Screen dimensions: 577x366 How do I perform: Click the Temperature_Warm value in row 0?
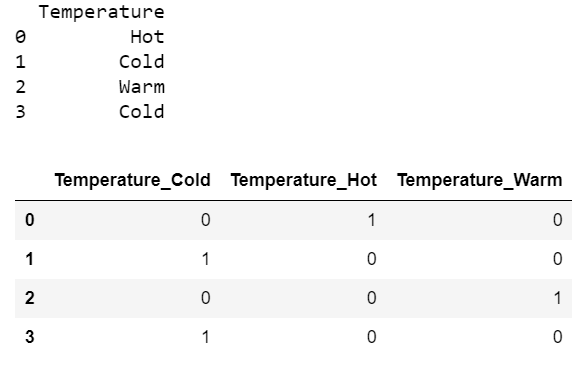point(557,220)
